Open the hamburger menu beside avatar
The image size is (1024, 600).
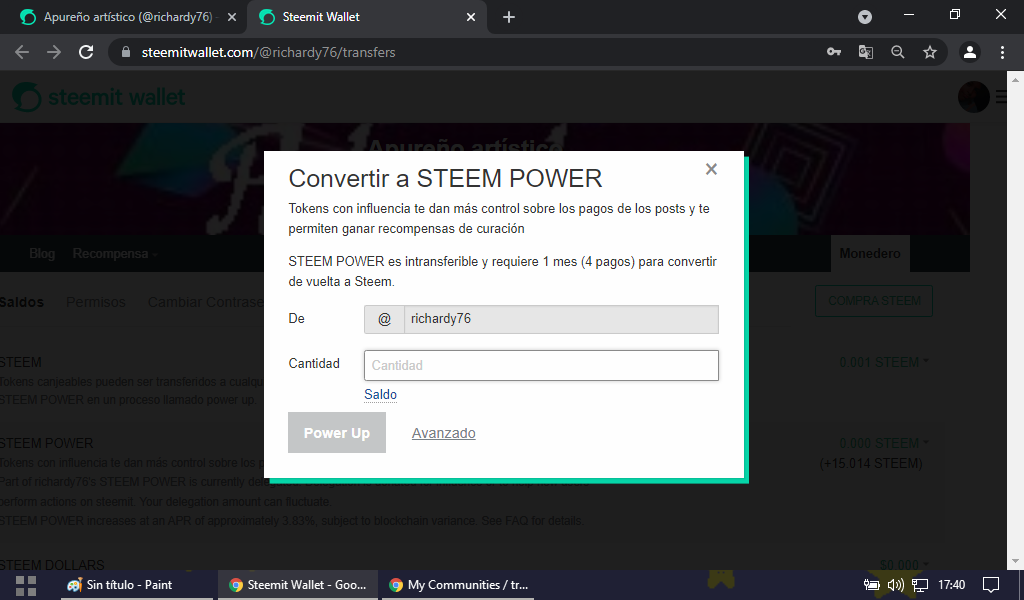pos(1002,97)
